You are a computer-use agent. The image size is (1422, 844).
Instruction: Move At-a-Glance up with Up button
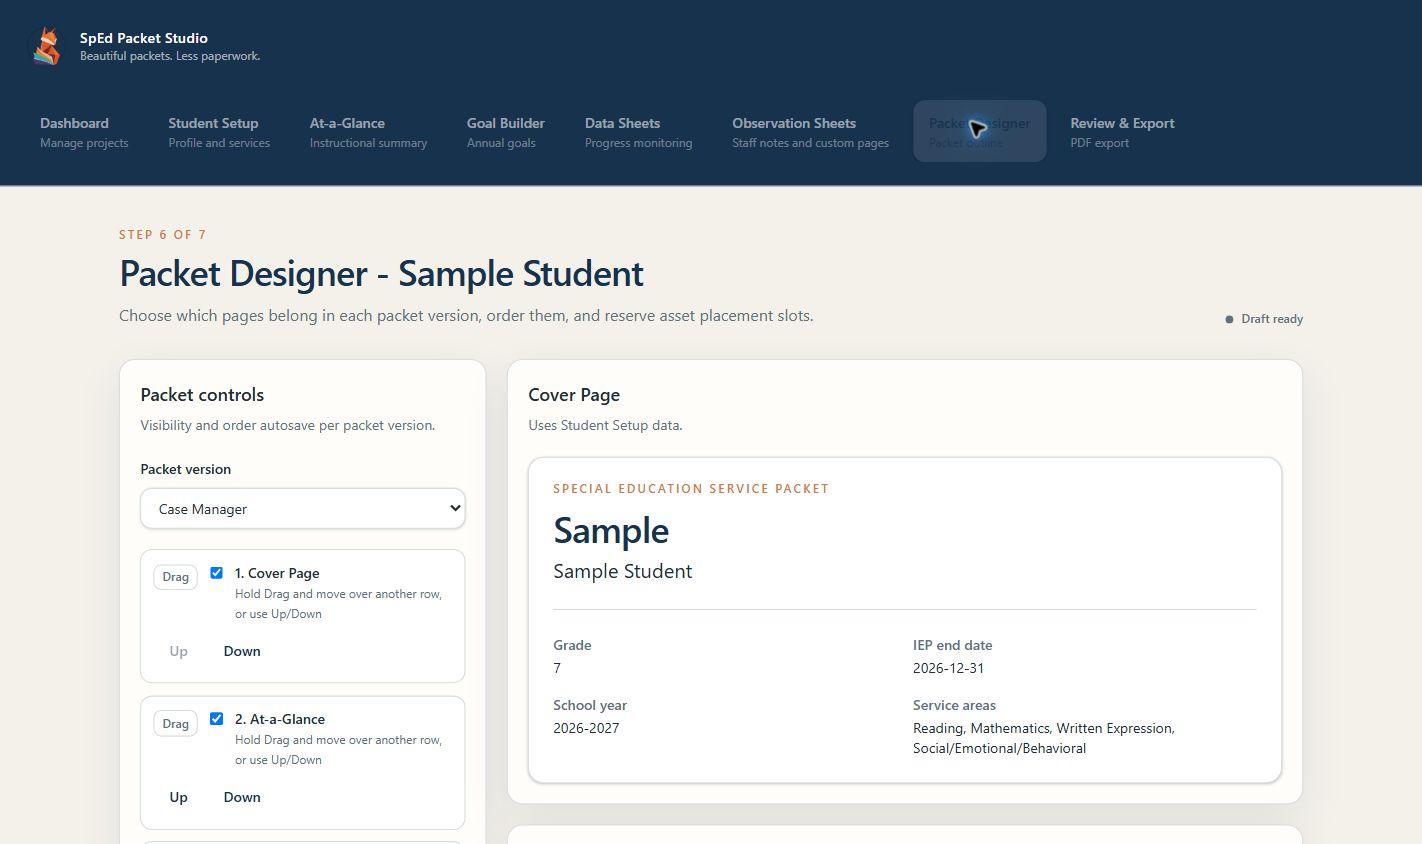coord(178,797)
